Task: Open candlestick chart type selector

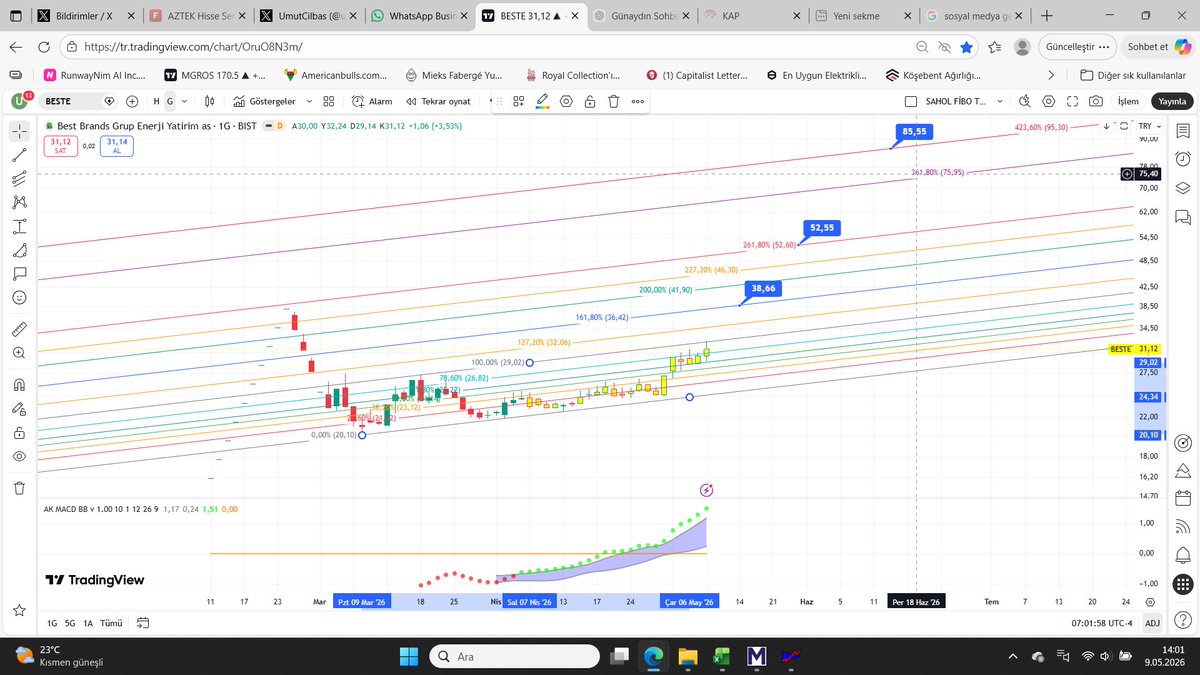Action: (x=210, y=101)
